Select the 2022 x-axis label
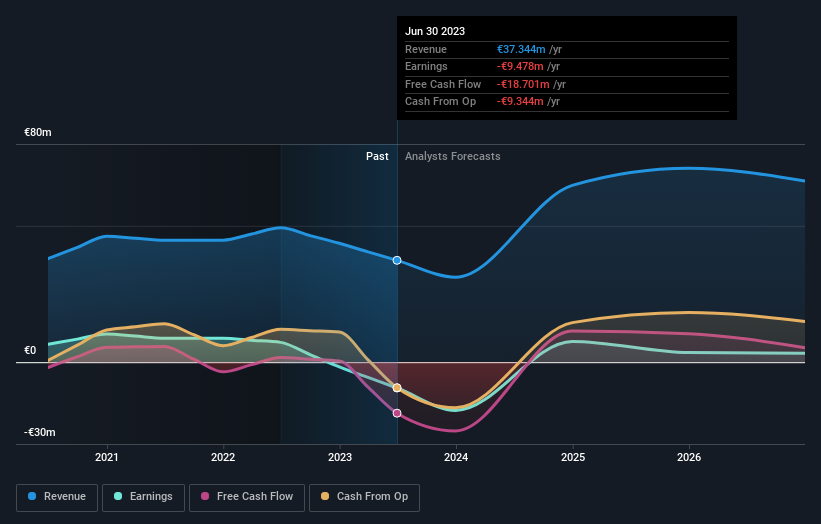821x524 pixels. (223, 458)
